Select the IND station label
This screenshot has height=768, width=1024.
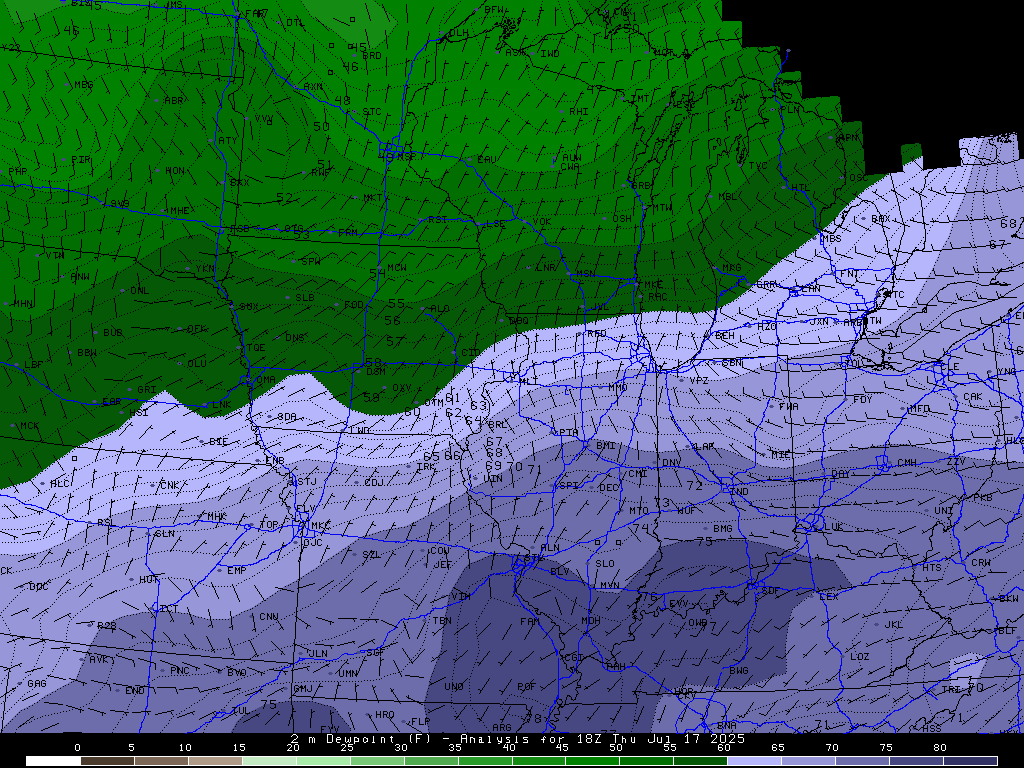click(739, 491)
